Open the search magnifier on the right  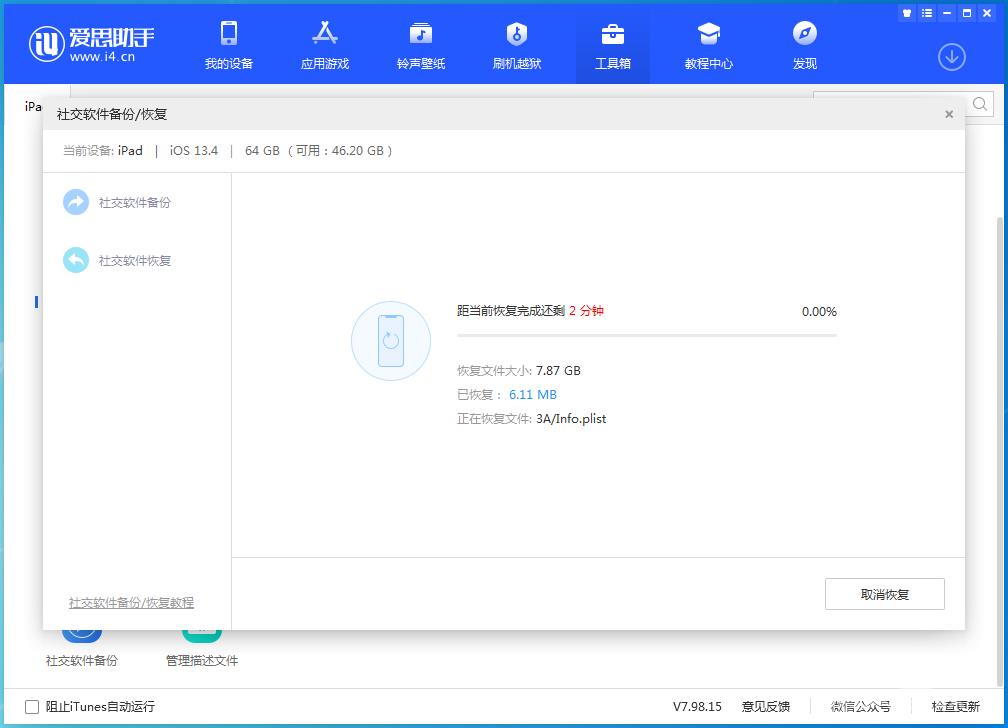(x=979, y=103)
